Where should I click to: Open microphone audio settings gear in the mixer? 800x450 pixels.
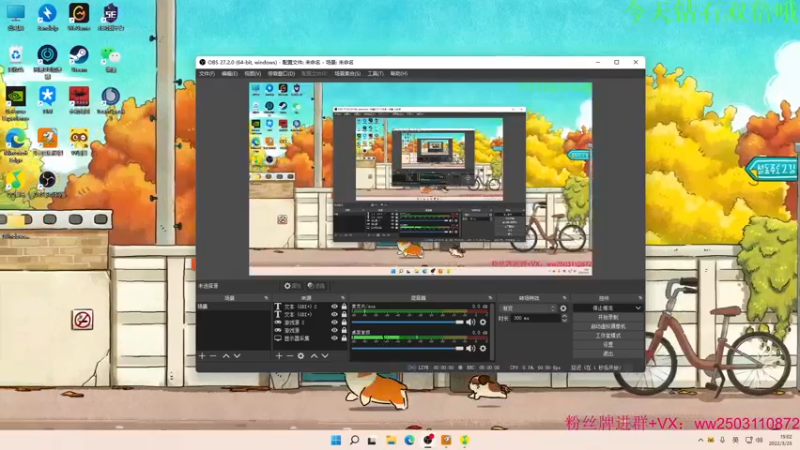483,322
